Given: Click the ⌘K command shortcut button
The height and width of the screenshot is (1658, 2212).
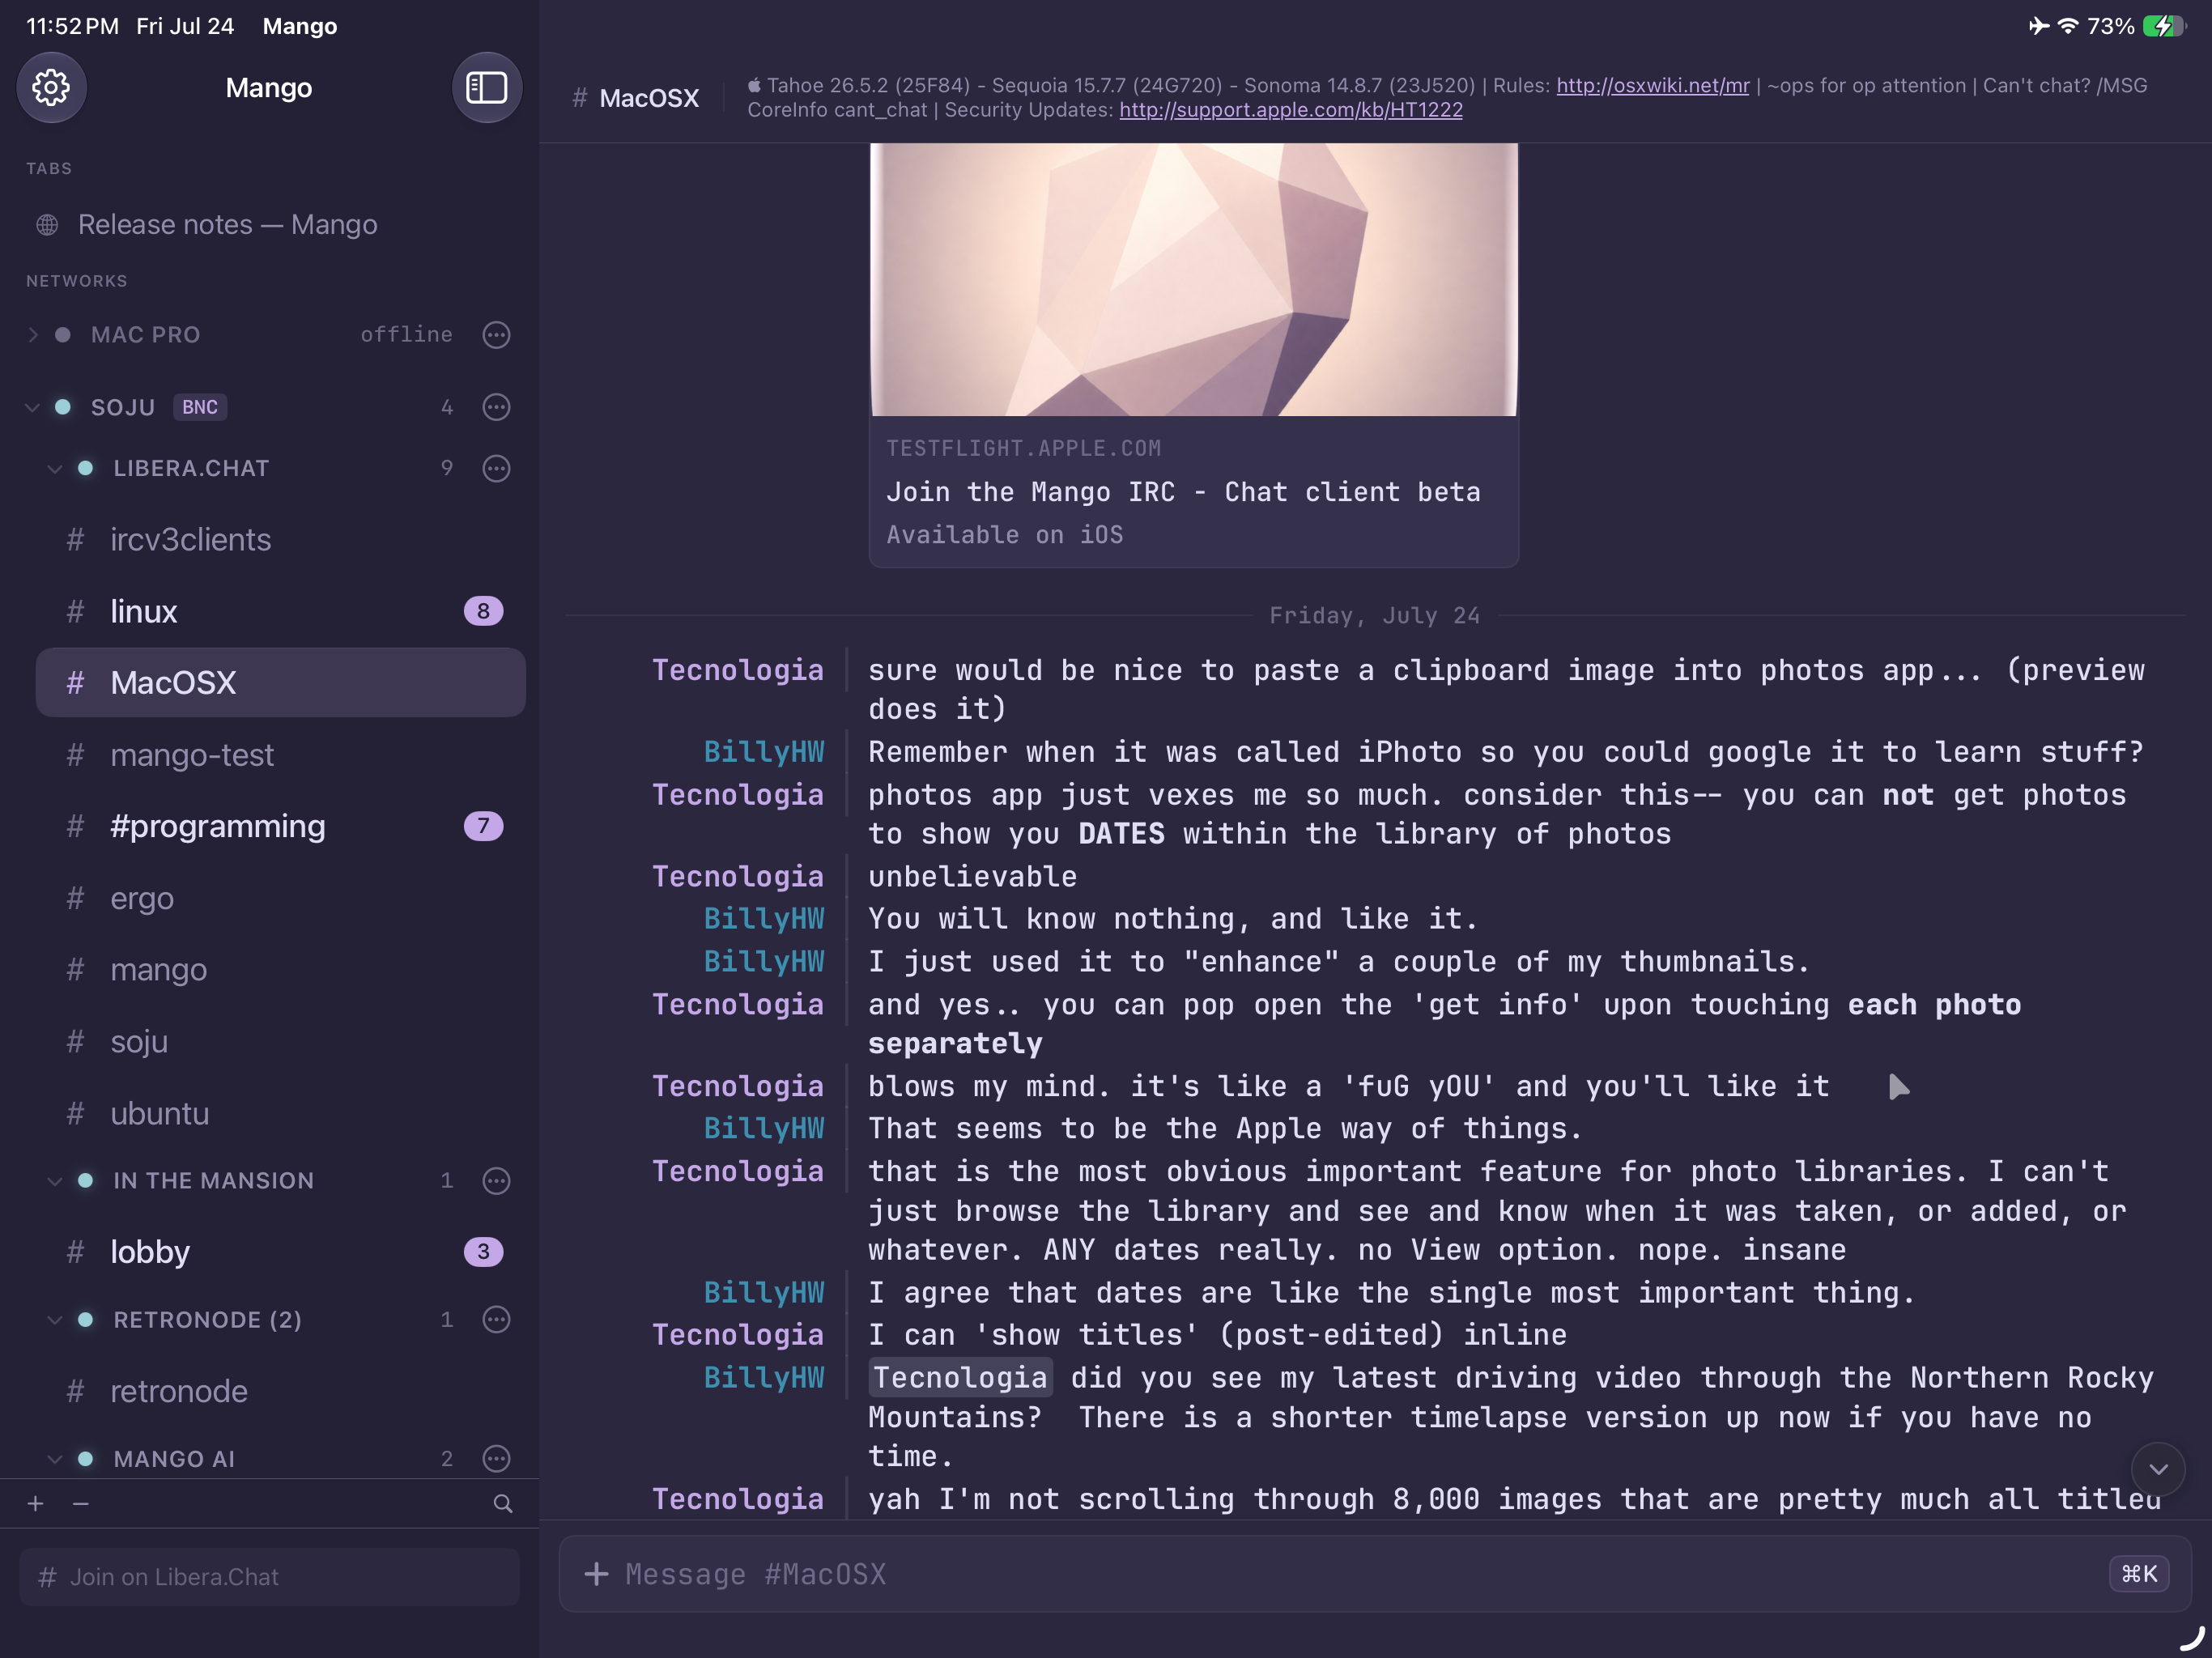Looking at the screenshot, I should [x=2139, y=1574].
